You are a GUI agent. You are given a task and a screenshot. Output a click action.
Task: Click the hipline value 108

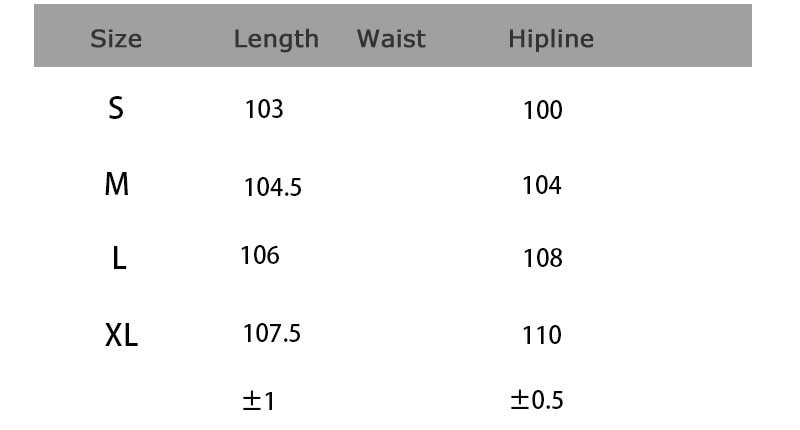543,259
